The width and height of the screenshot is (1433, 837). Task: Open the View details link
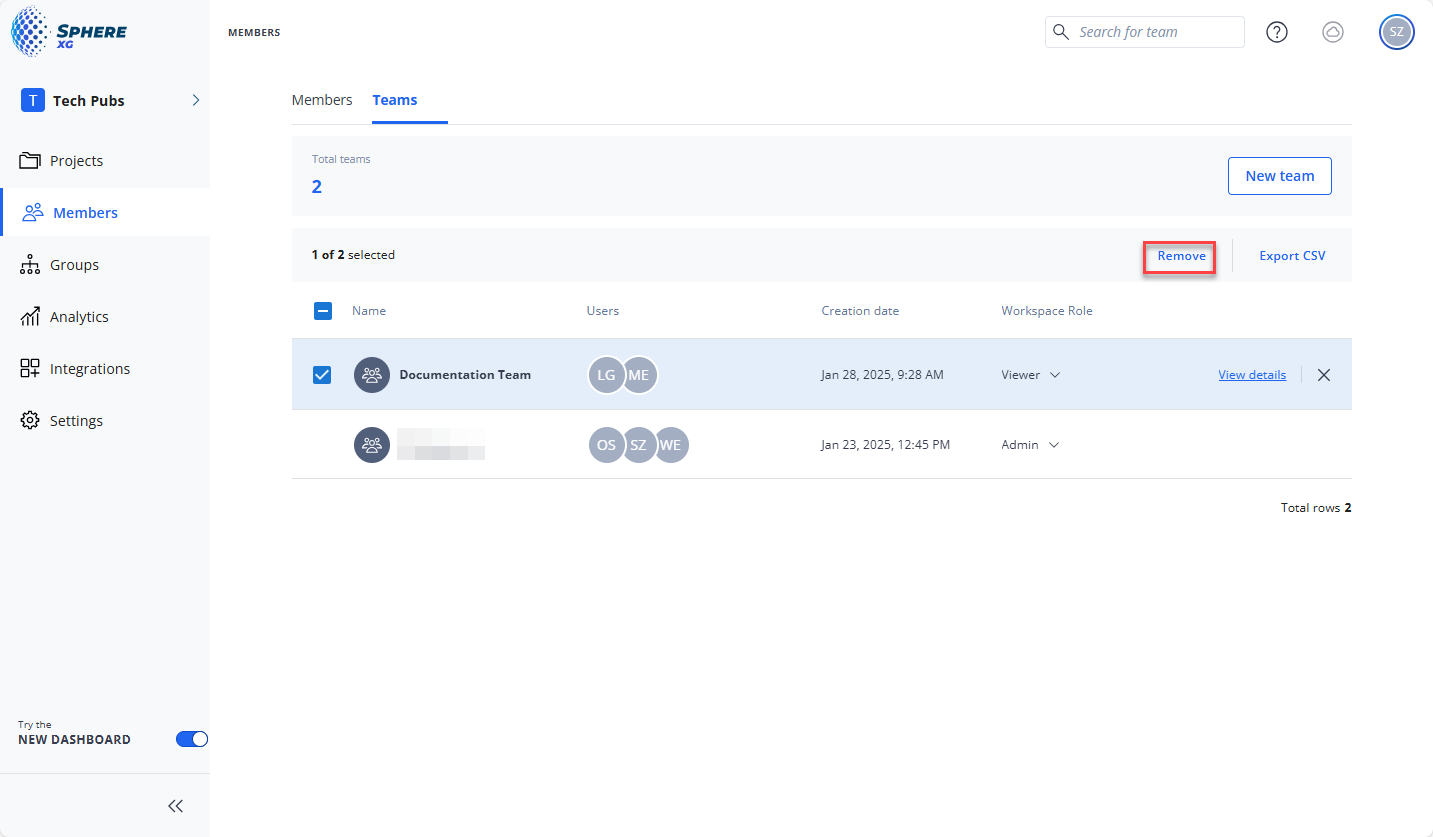[x=1252, y=375]
